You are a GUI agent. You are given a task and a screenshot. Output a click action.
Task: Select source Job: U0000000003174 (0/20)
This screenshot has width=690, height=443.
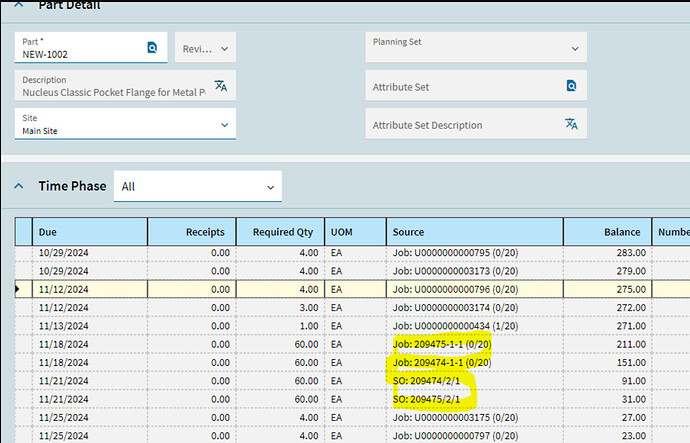(455, 308)
